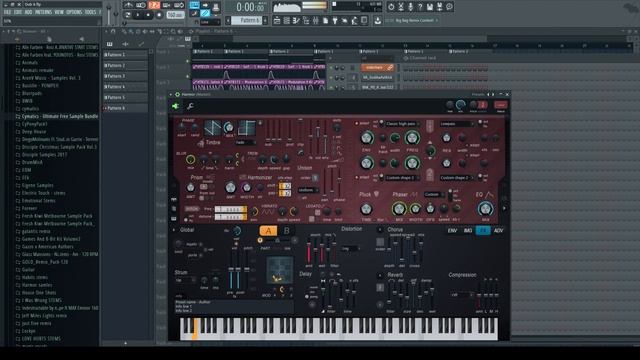Toggle the Chorus enable switch in Harmor
This screenshot has width=640, height=360.
click(x=380, y=229)
